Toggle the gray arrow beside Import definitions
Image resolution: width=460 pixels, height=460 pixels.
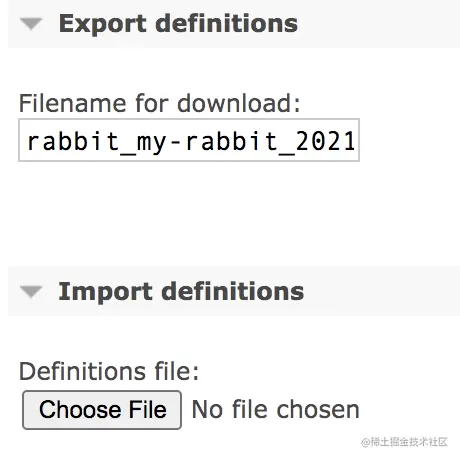point(31,292)
